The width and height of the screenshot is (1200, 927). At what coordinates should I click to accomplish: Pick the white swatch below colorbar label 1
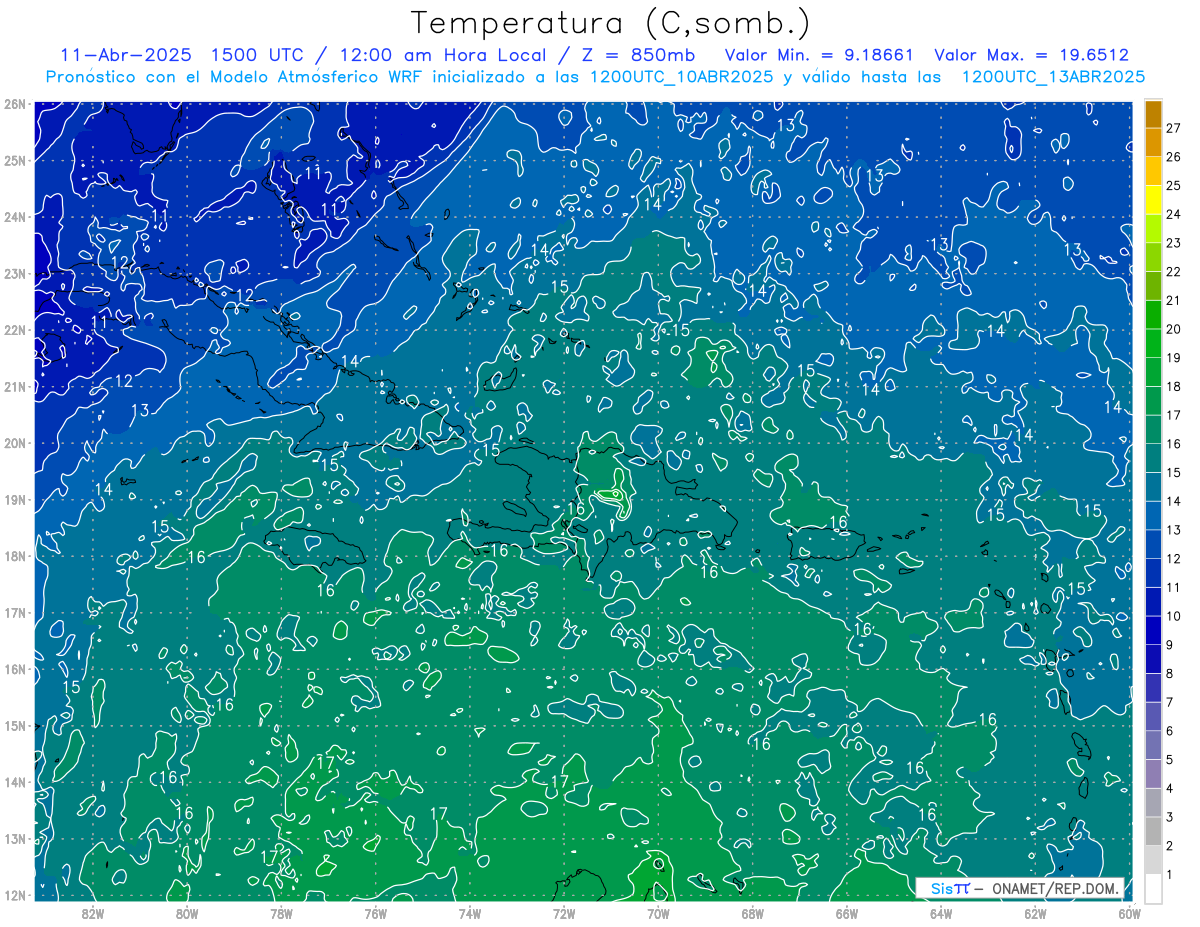pos(1153,888)
